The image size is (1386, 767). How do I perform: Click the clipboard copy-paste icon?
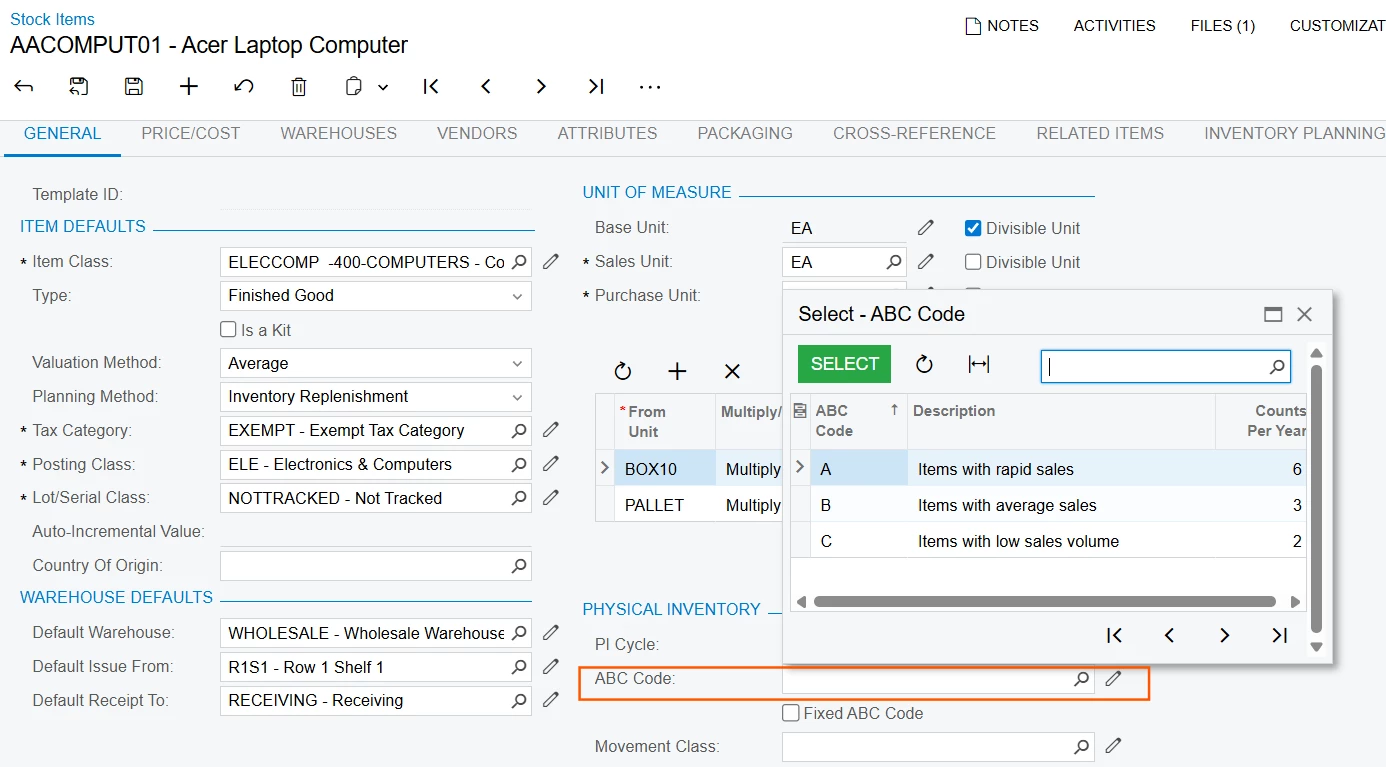click(353, 87)
